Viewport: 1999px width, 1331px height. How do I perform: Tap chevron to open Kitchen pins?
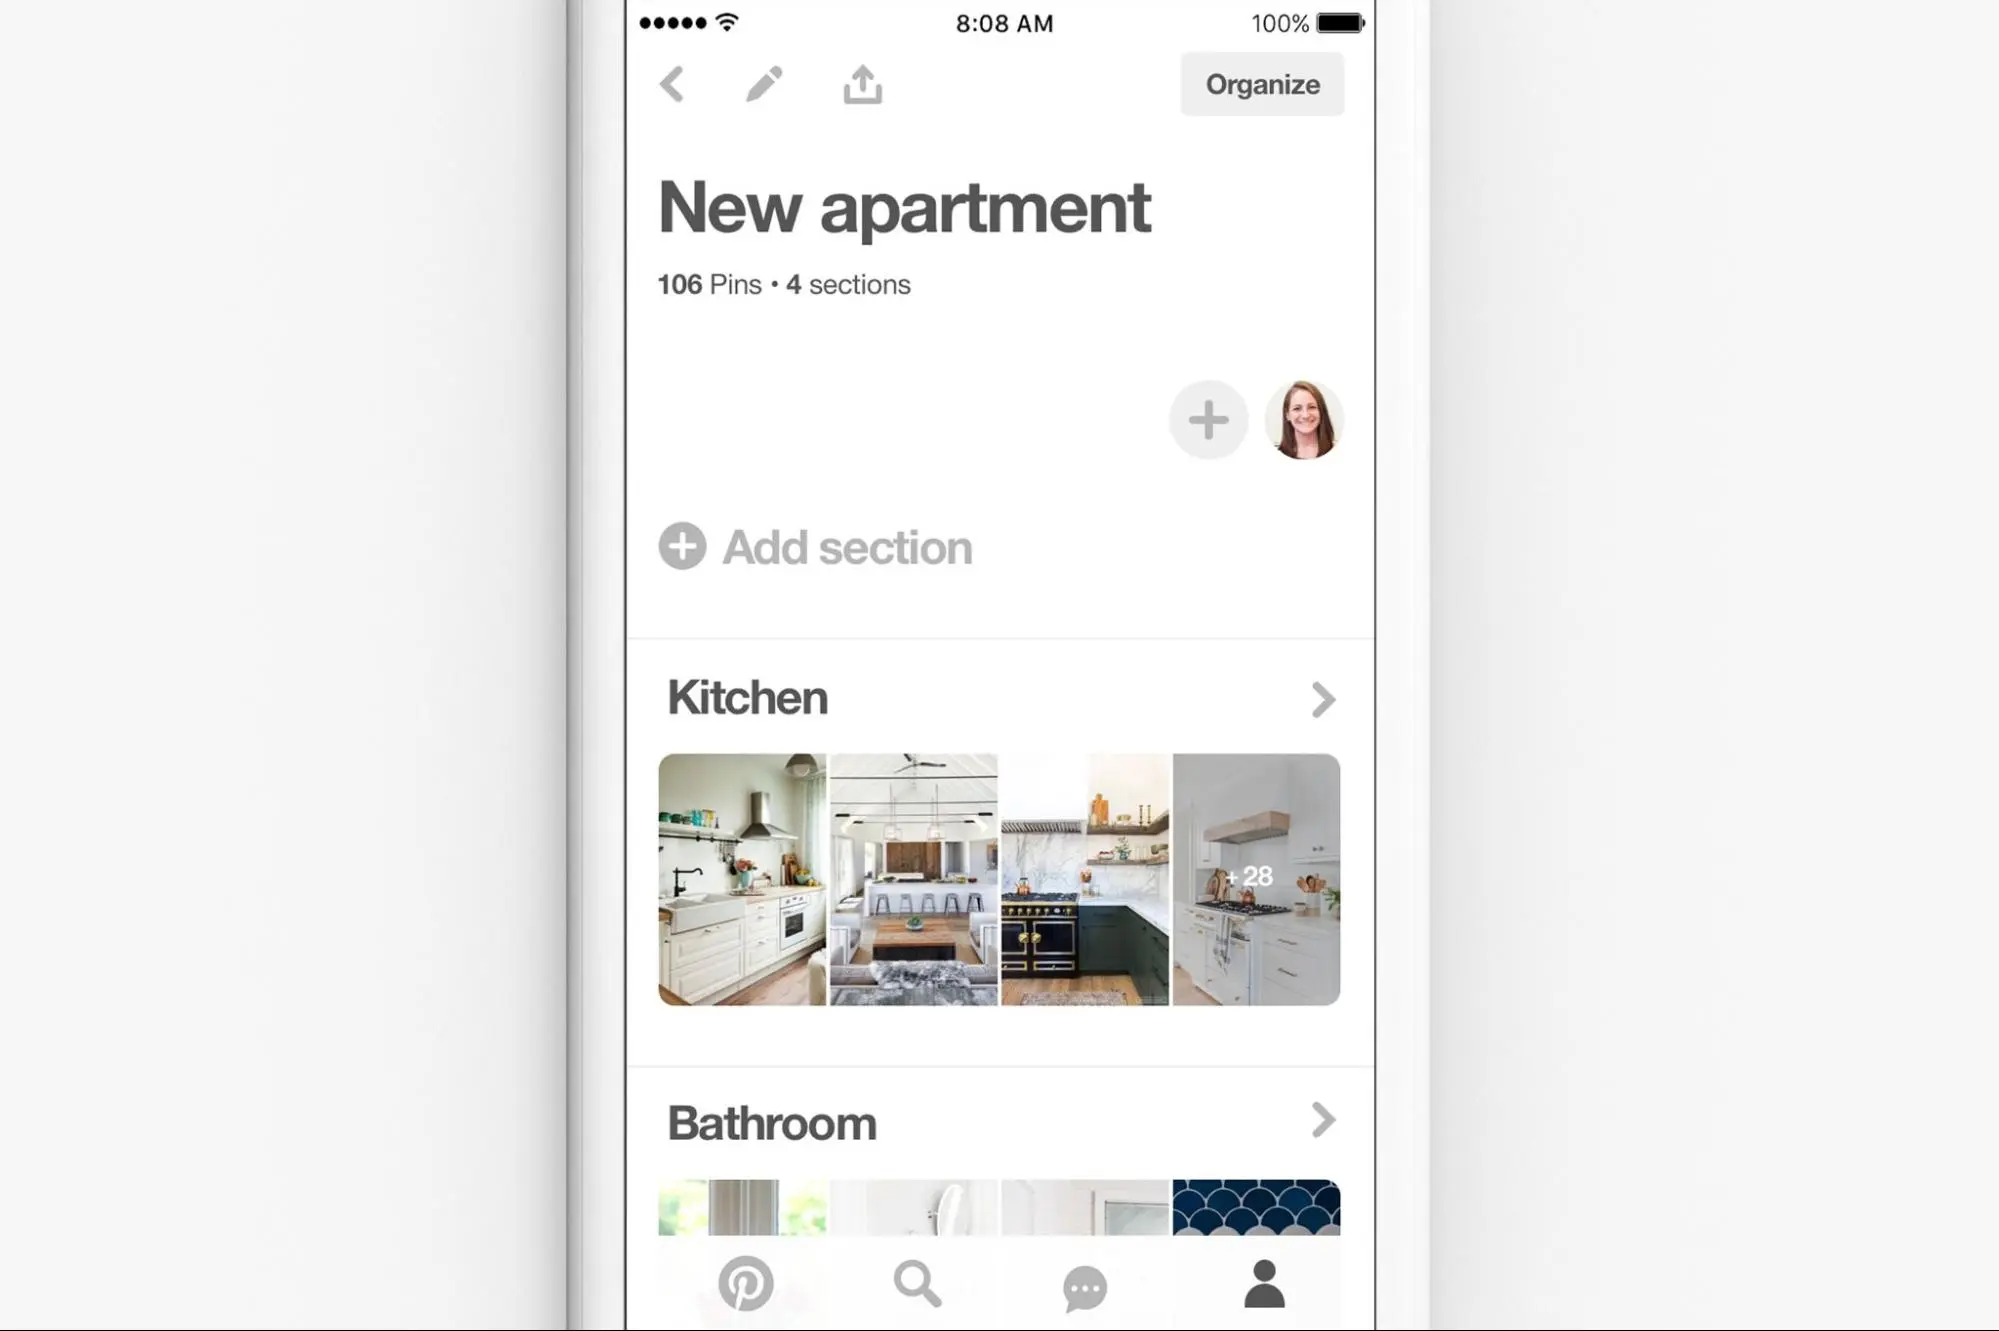coord(1322,698)
